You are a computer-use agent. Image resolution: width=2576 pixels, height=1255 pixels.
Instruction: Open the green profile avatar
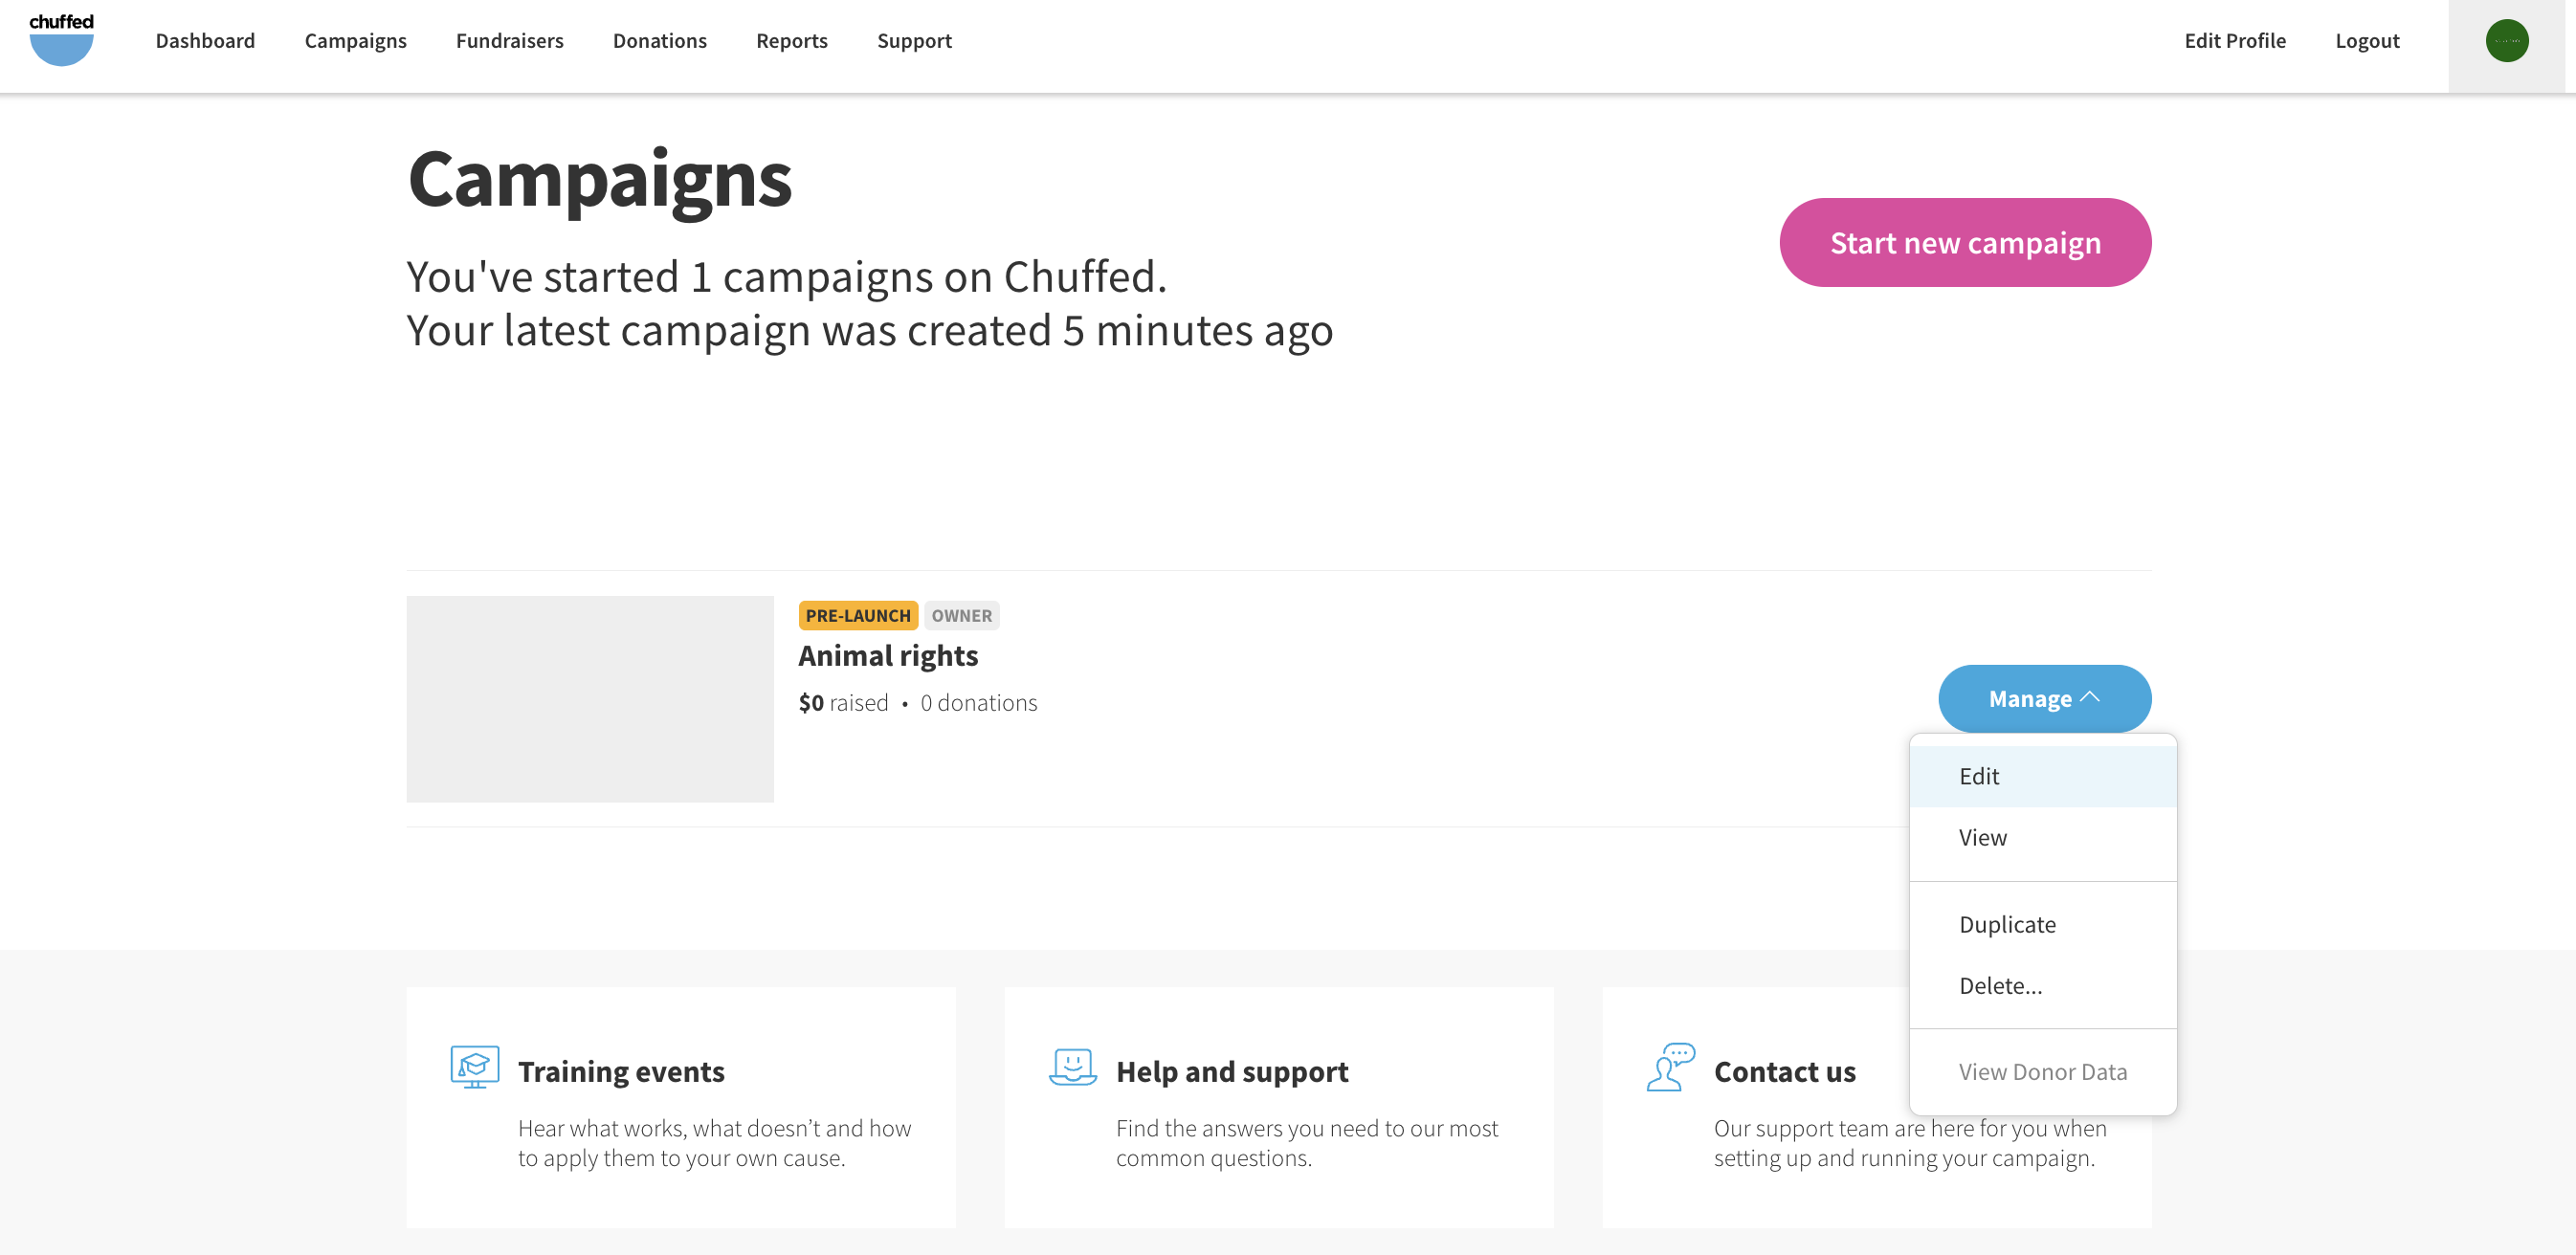[x=2506, y=41]
